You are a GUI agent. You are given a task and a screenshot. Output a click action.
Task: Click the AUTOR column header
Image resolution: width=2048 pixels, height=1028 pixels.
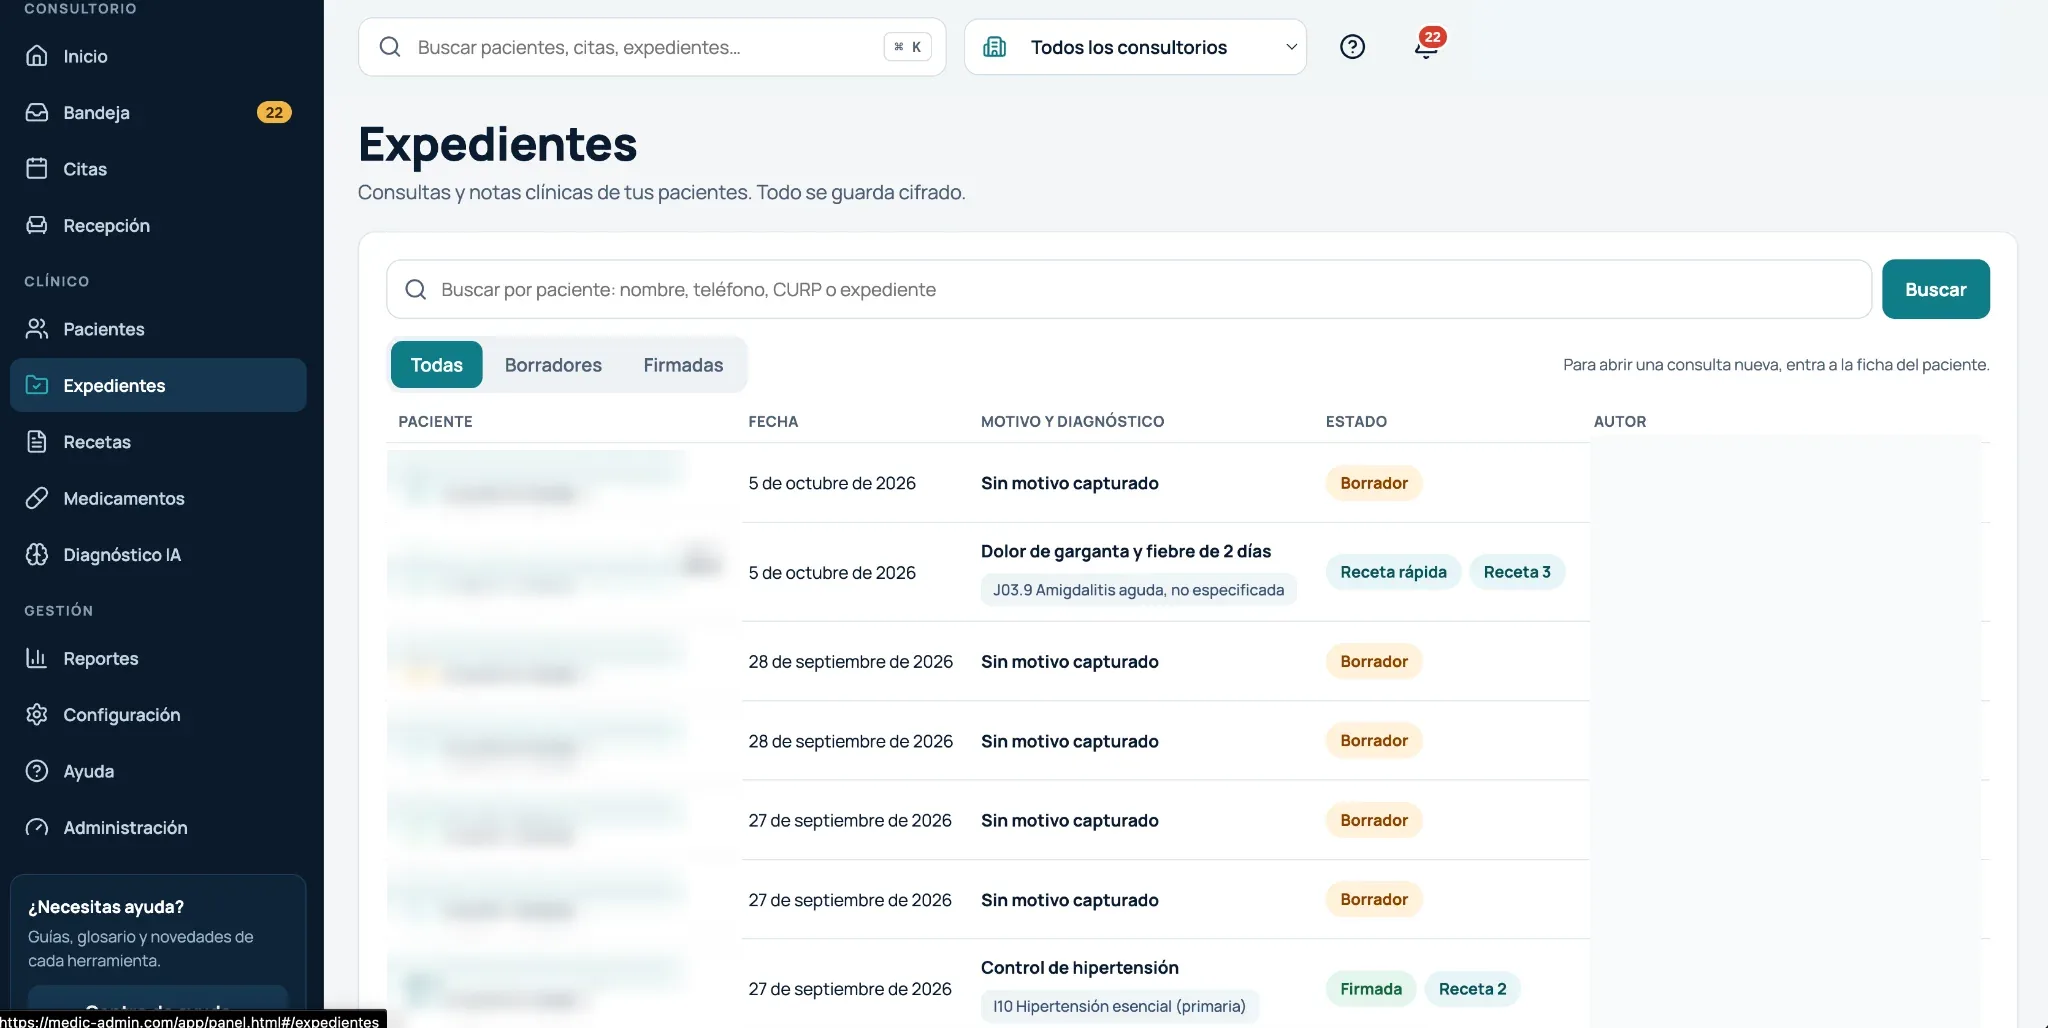tap(1620, 421)
